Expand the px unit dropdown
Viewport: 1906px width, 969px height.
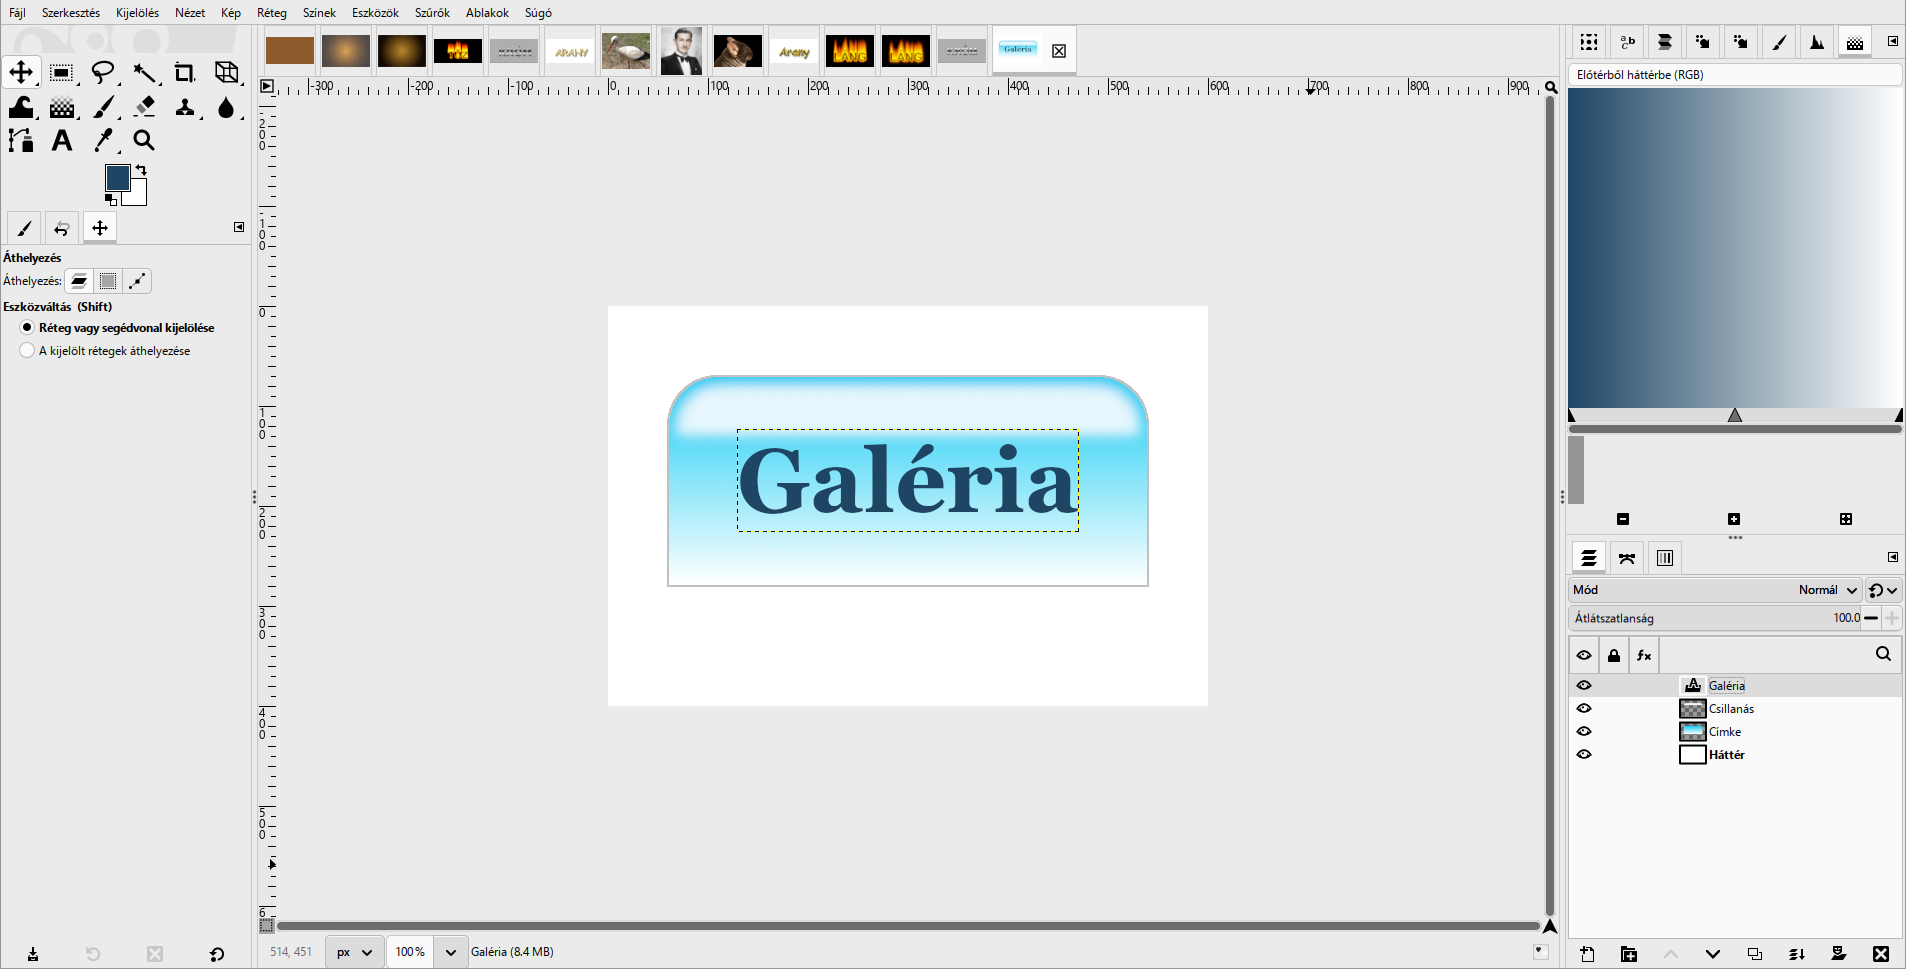[355, 952]
